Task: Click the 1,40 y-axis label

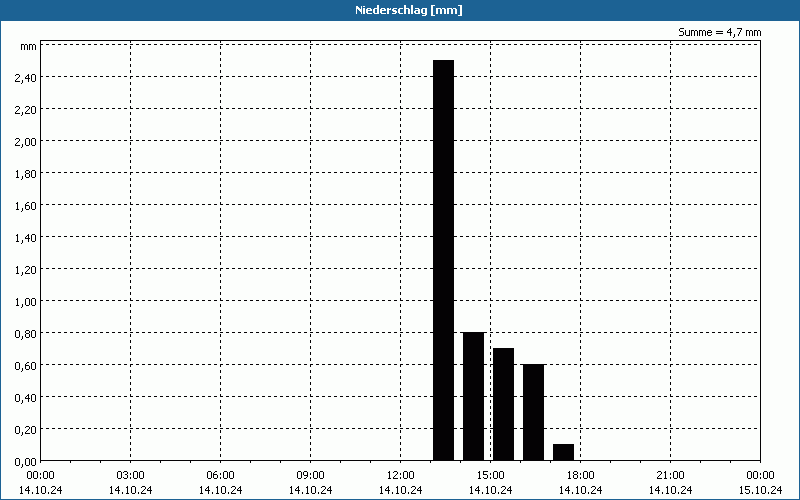Action: coord(26,237)
